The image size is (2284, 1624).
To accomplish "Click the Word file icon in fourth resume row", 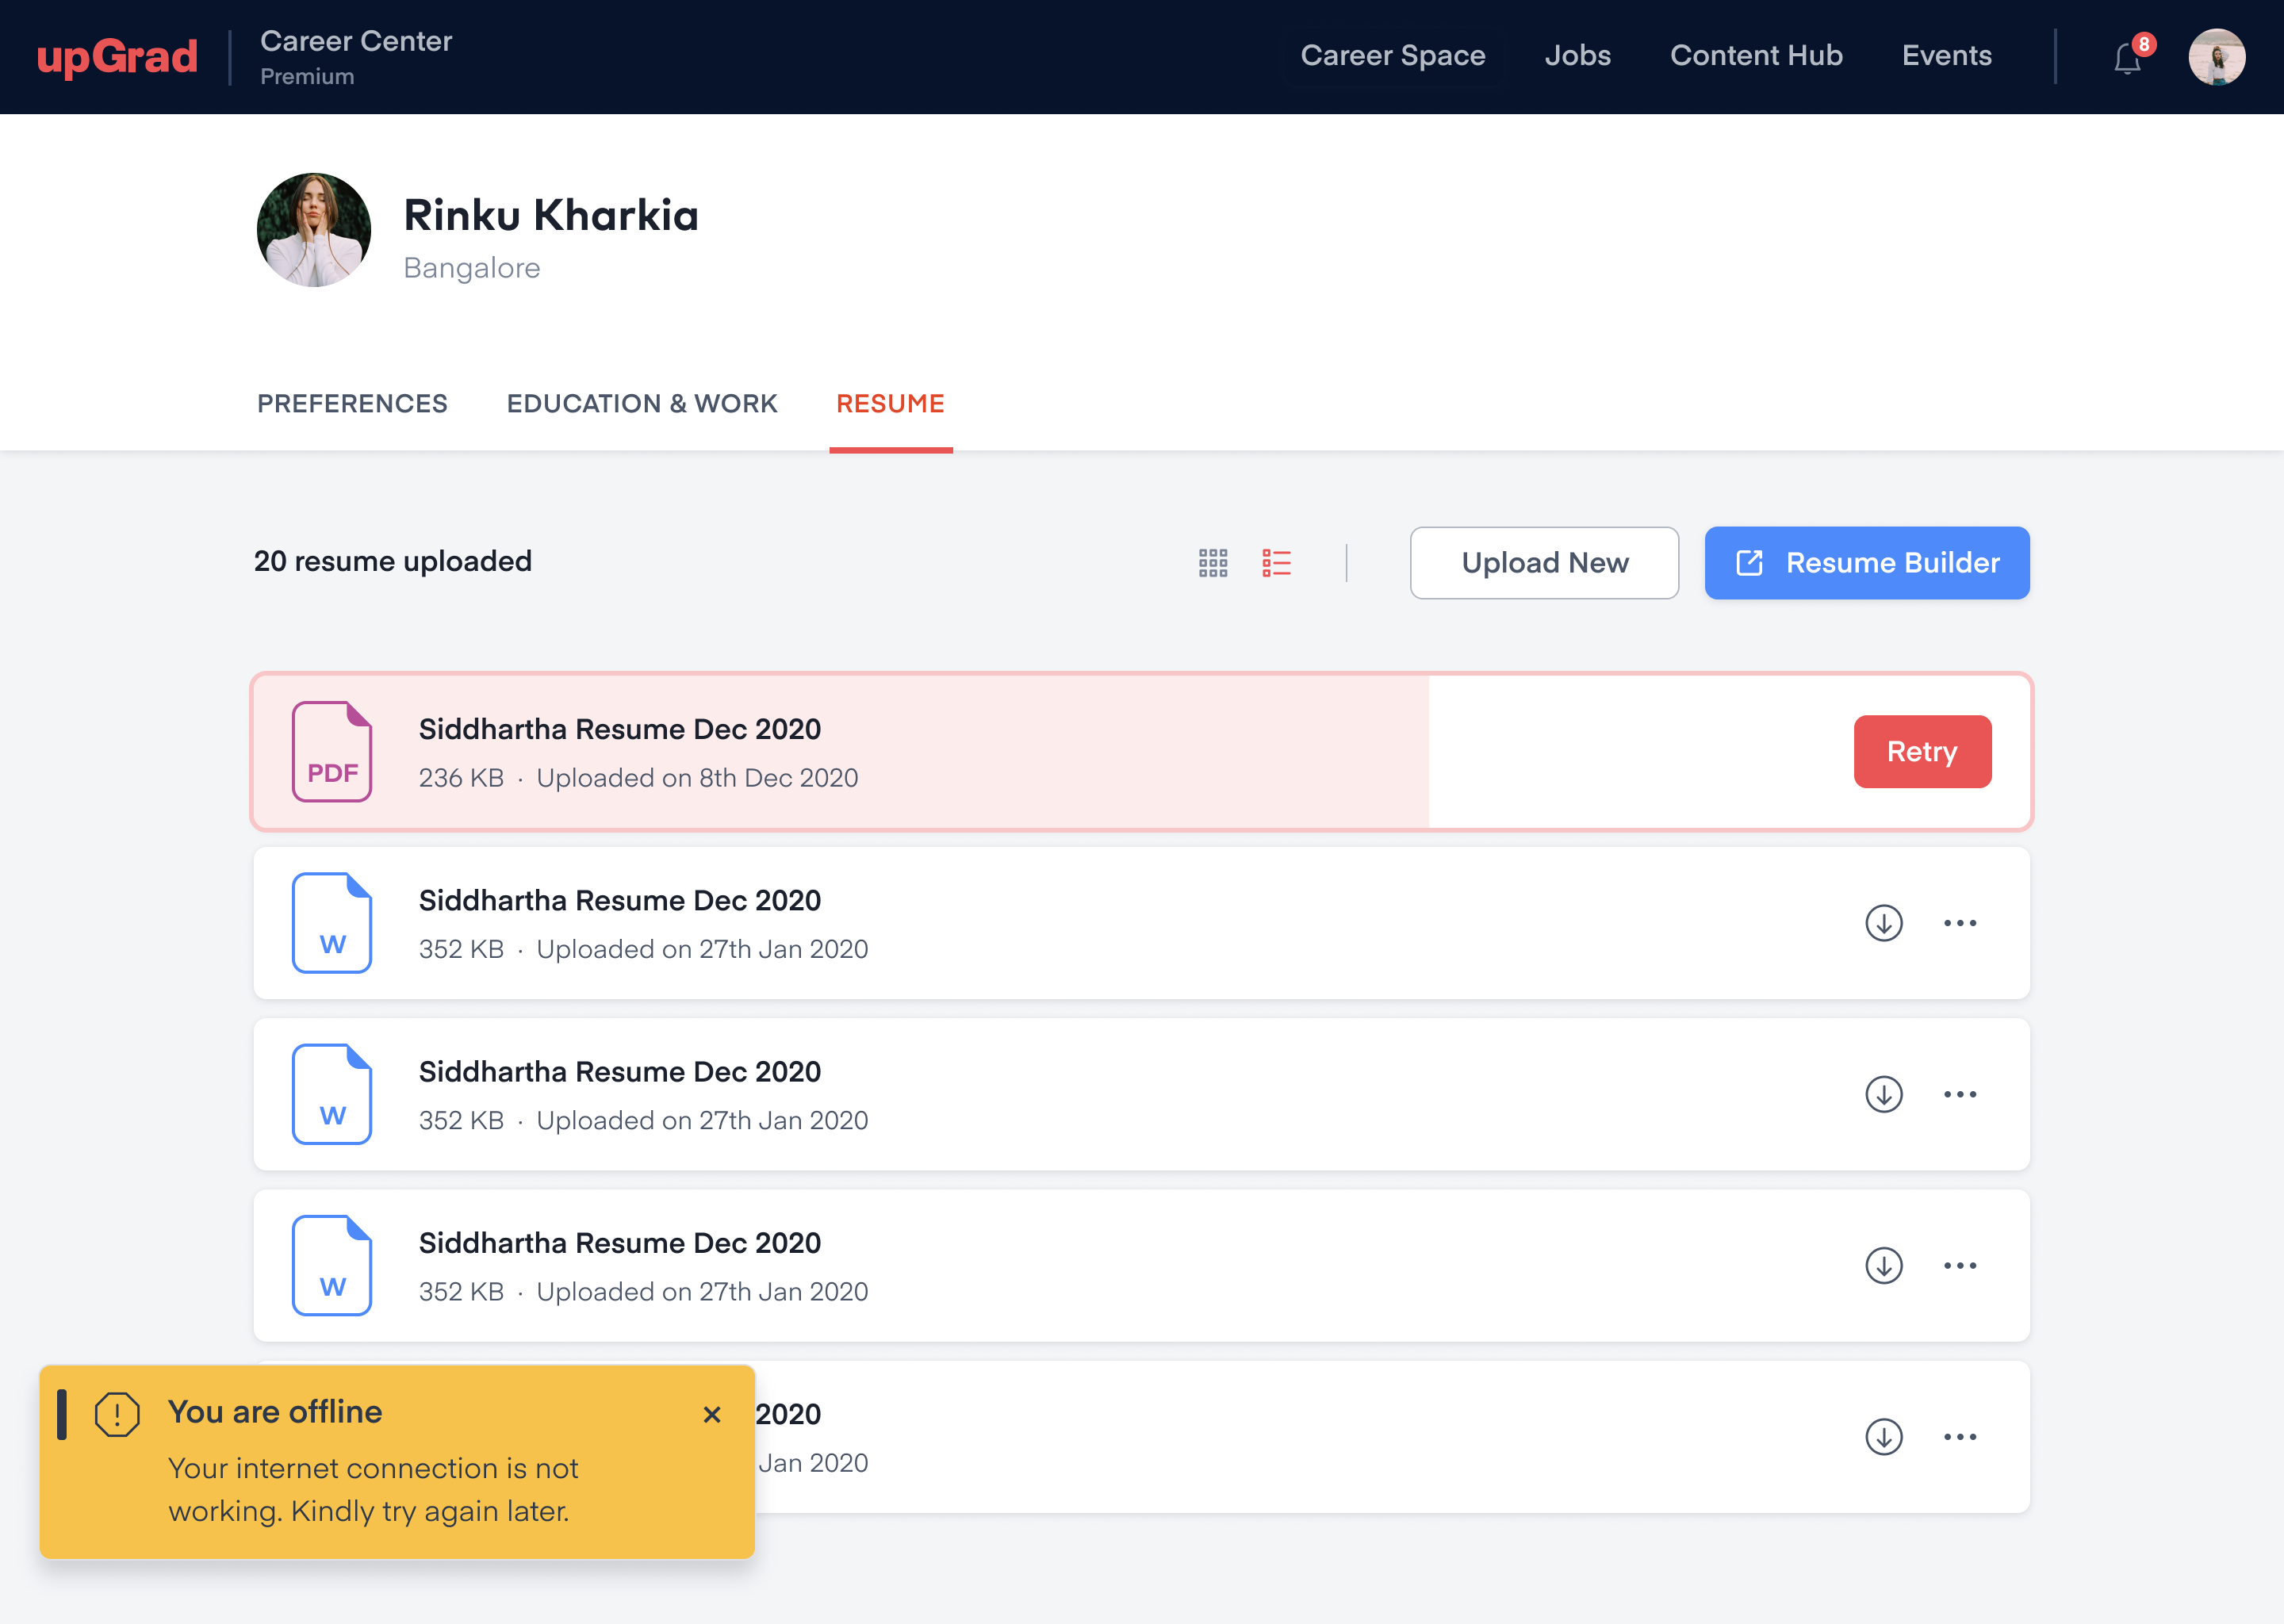I will 332,1265.
